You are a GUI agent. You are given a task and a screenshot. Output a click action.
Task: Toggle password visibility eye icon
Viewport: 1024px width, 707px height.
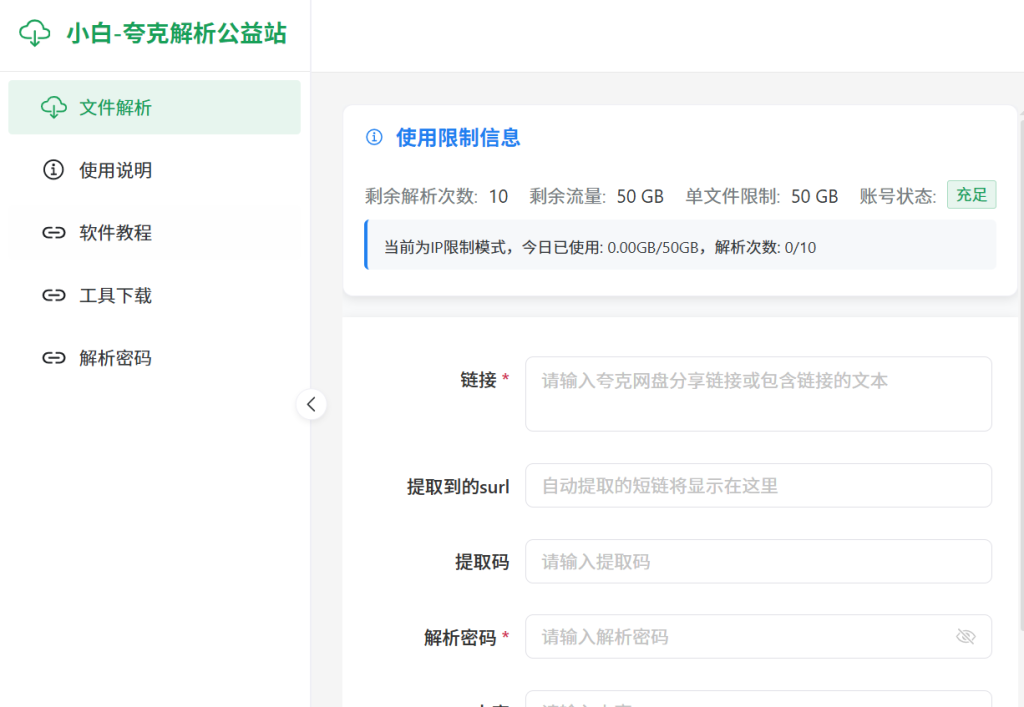(965, 636)
